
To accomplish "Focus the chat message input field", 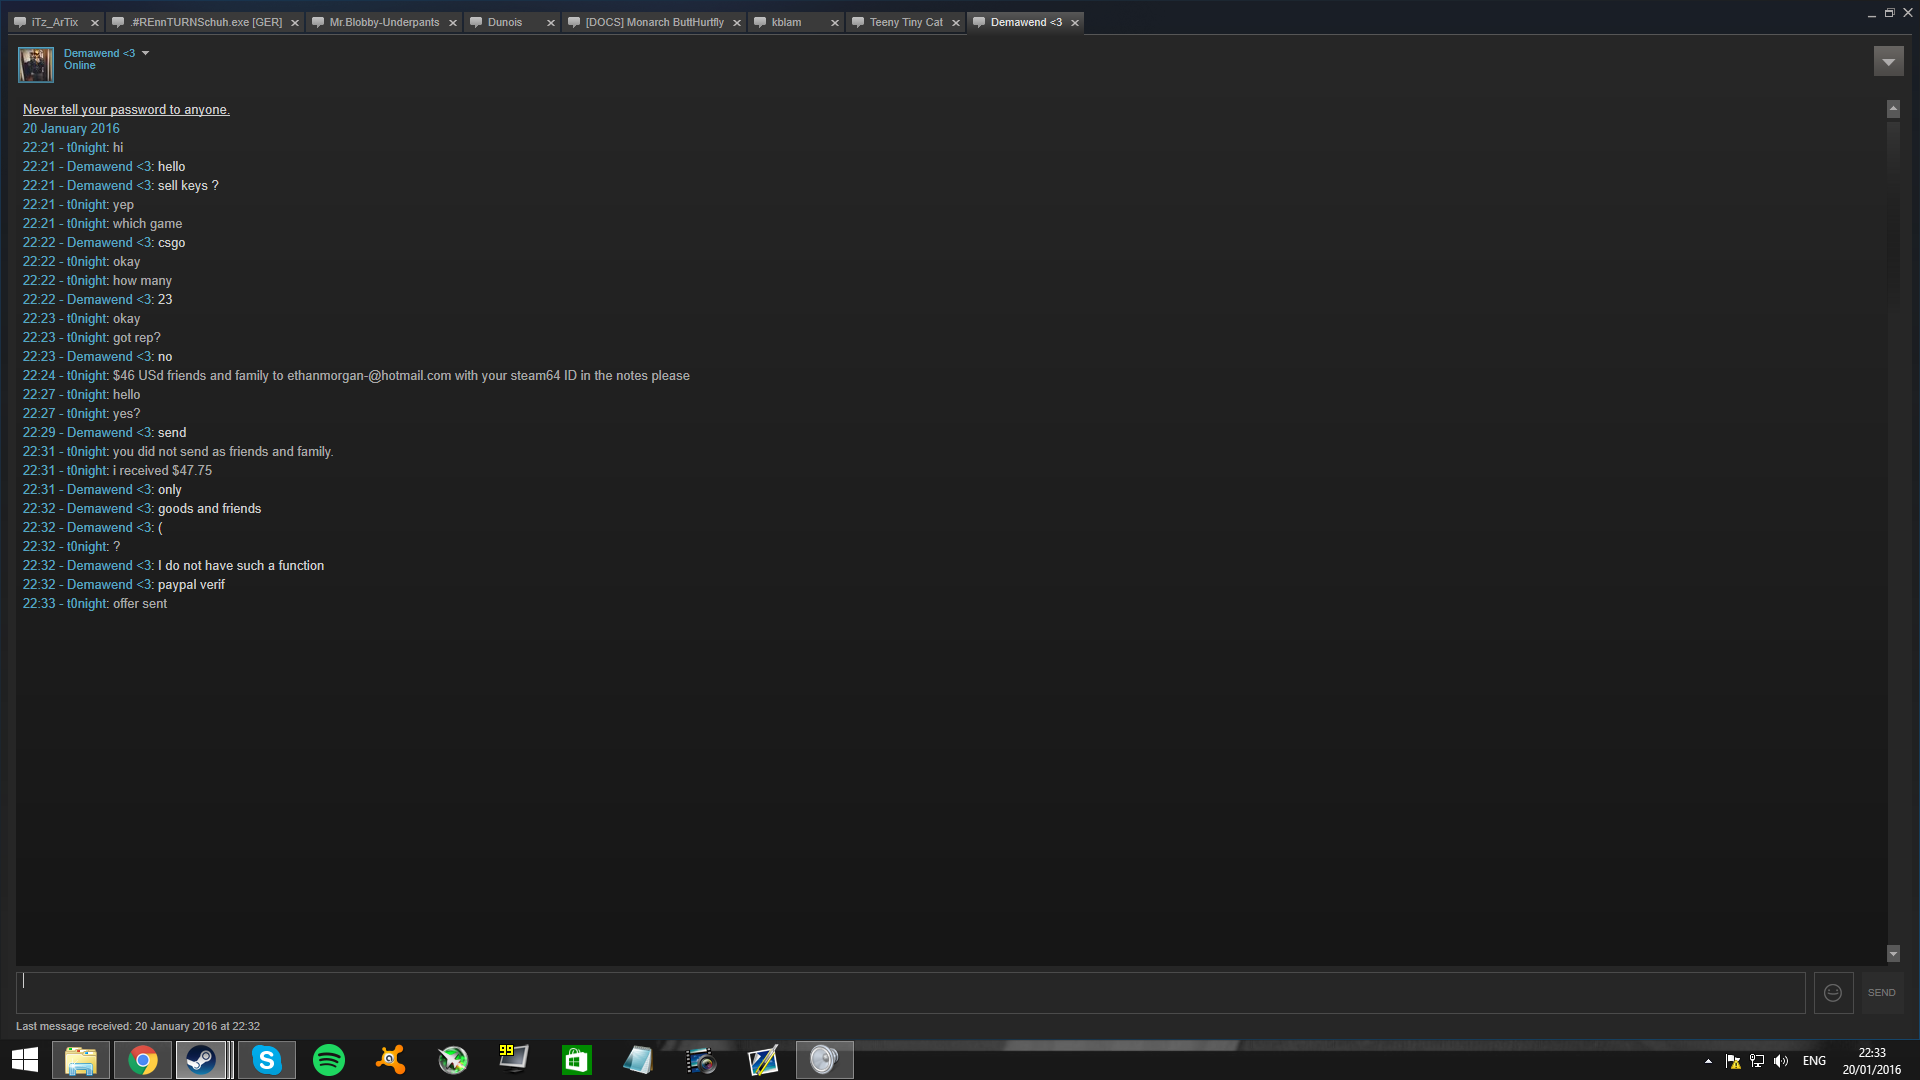I will [x=910, y=993].
